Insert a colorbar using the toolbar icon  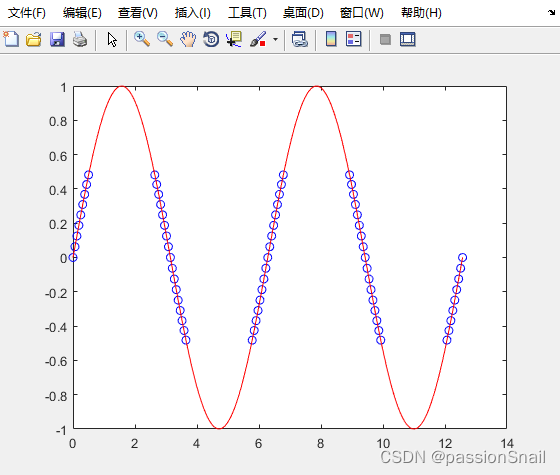pos(331,39)
